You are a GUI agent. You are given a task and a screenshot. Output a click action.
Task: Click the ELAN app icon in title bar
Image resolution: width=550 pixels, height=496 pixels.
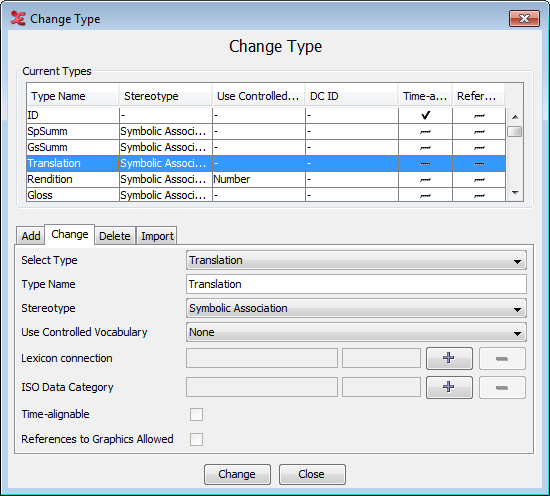tap(18, 18)
